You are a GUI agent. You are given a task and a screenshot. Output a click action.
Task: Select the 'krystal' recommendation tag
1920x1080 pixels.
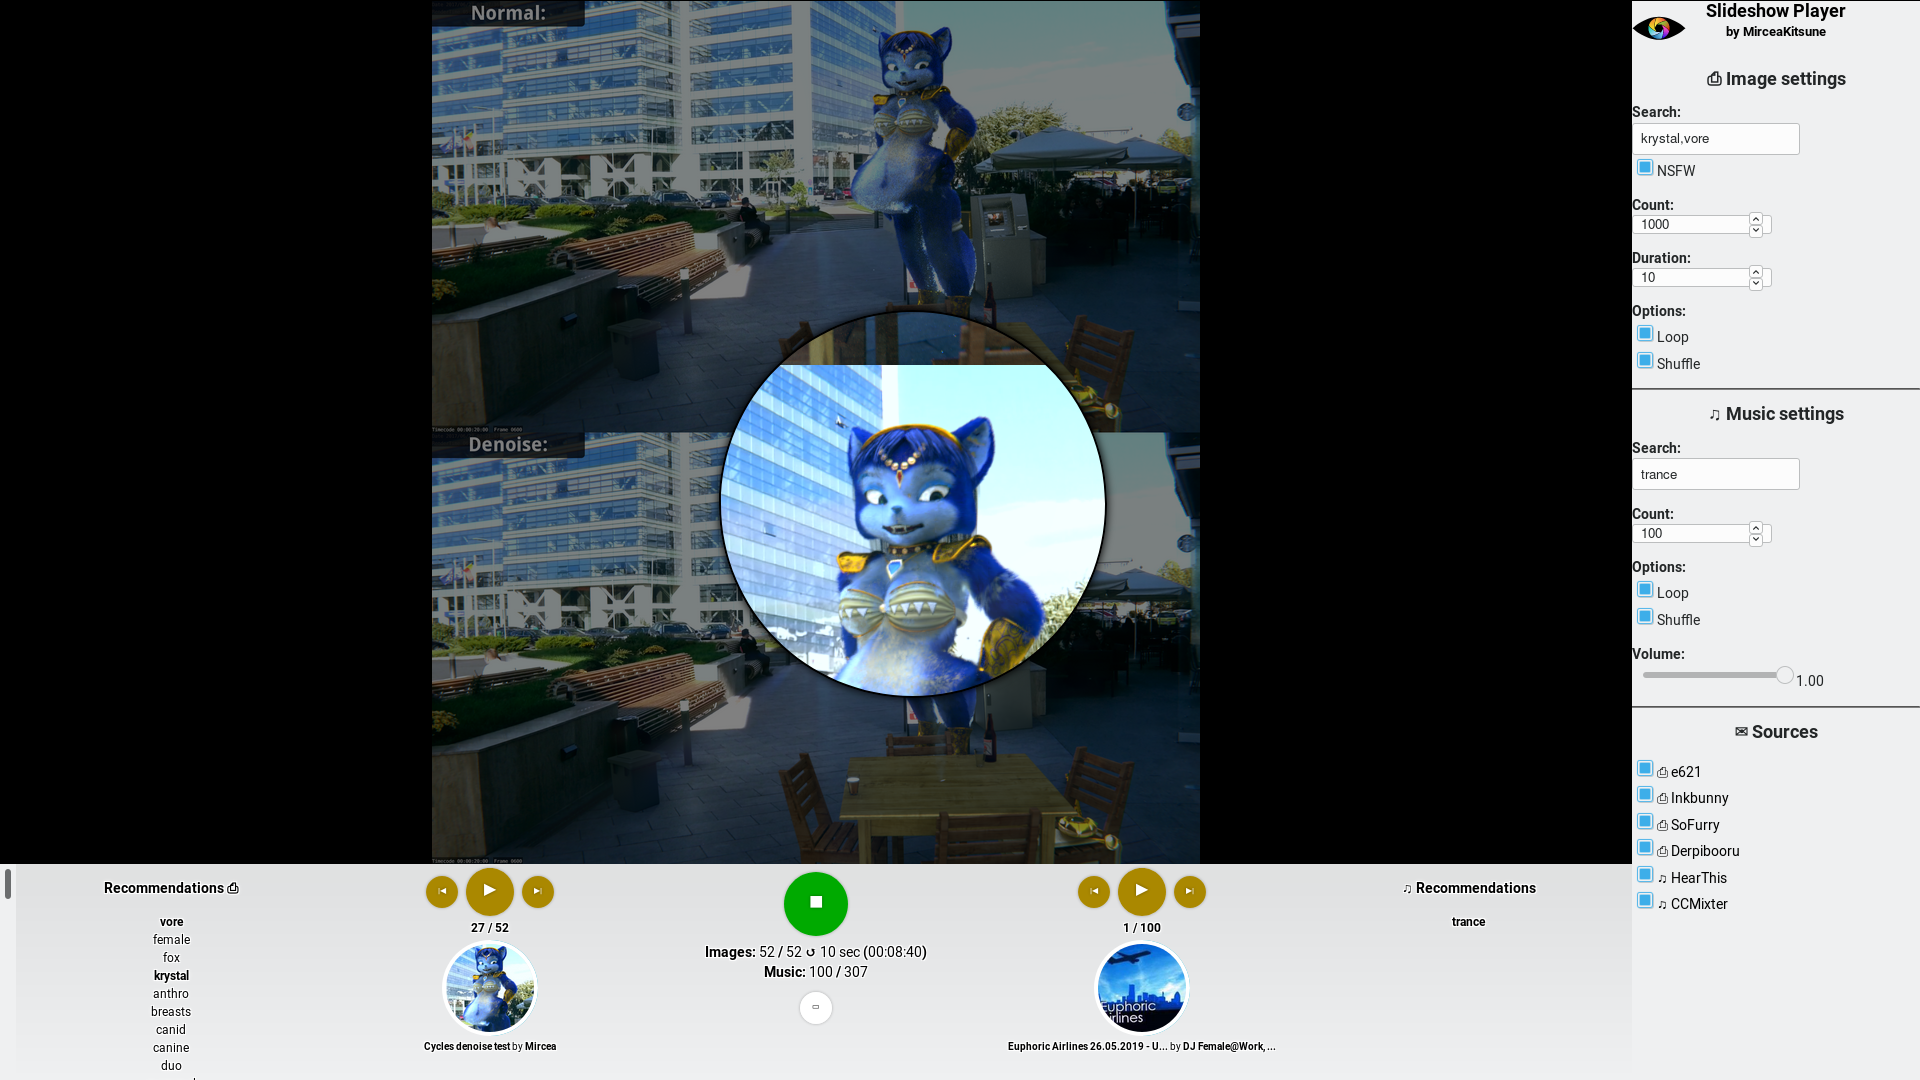pos(171,976)
